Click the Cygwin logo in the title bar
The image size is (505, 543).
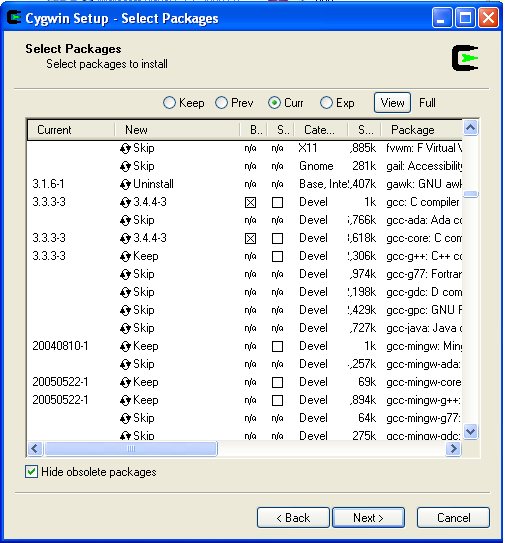click(14, 17)
